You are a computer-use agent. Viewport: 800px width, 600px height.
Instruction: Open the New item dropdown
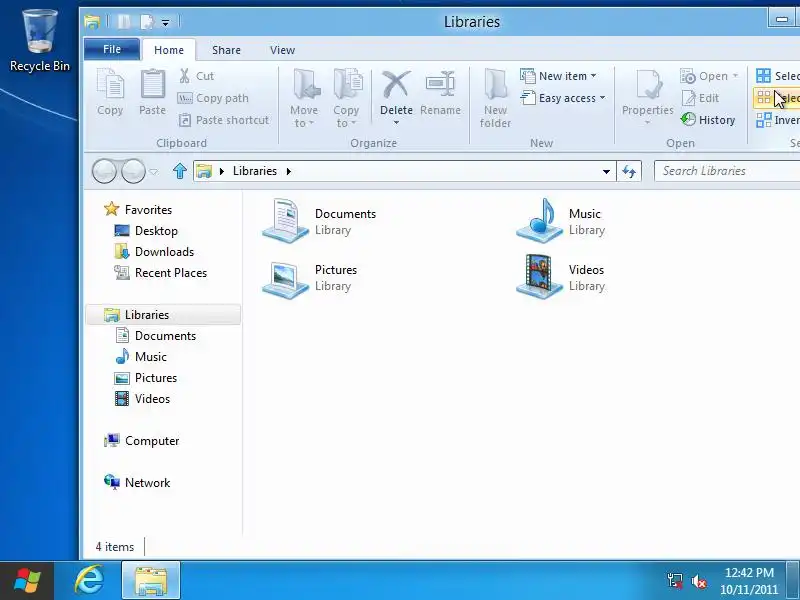558,76
